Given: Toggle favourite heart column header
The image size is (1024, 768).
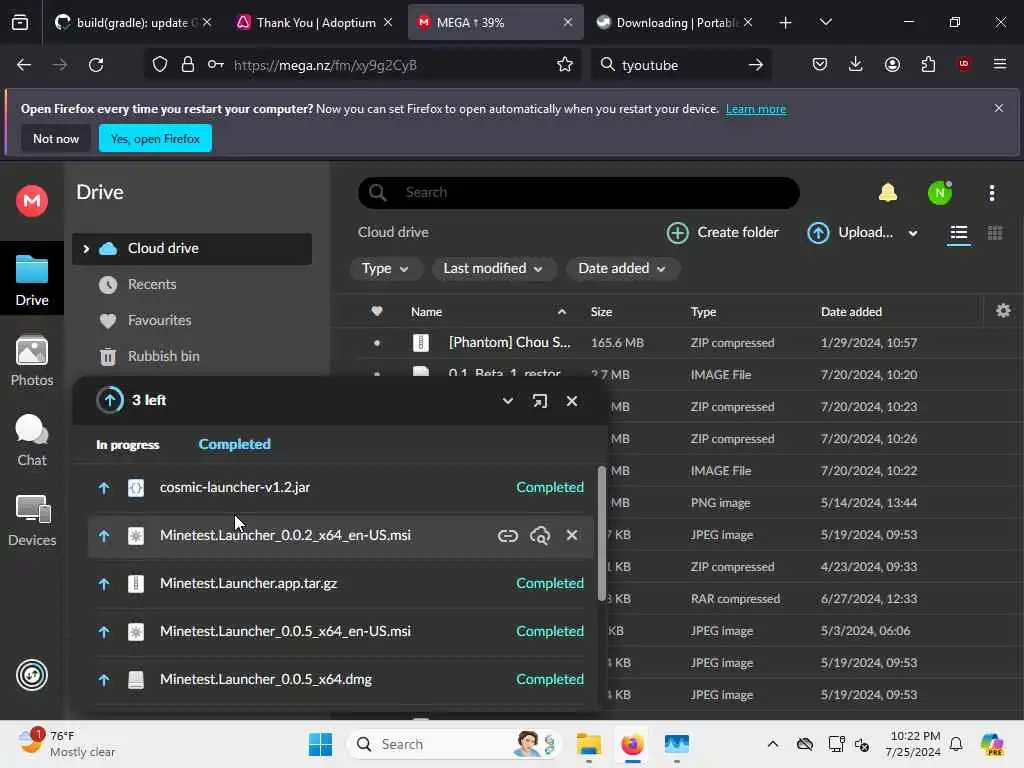Looking at the screenshot, I should click(377, 312).
